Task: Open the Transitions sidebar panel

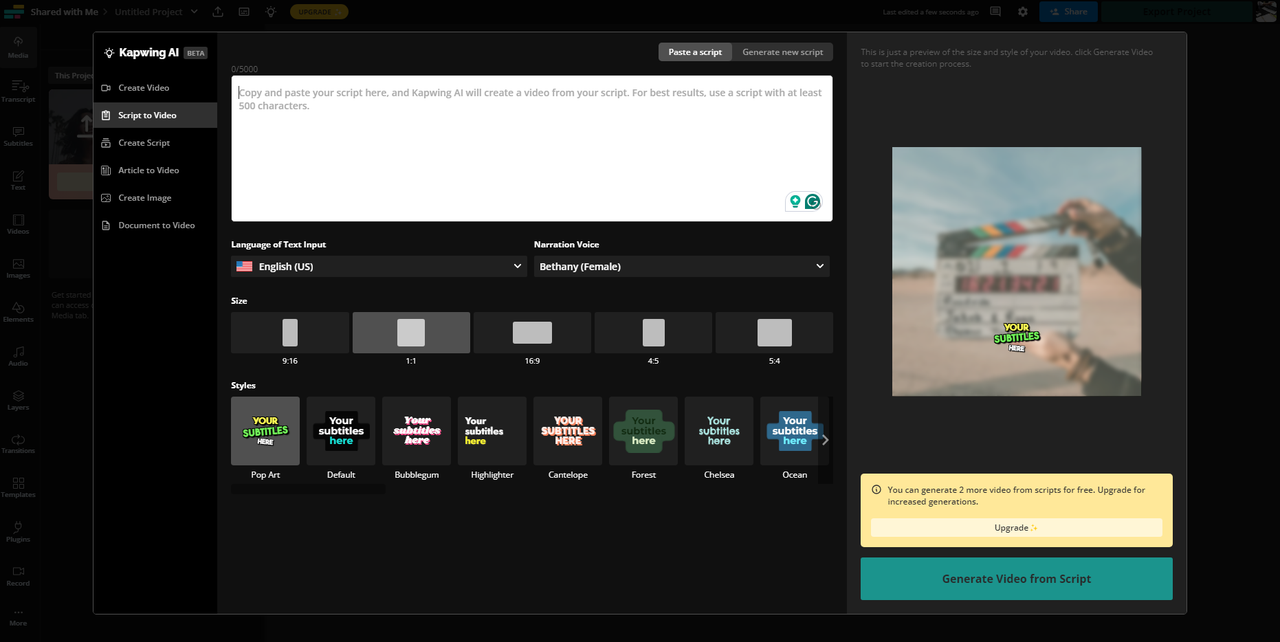Action: (x=18, y=443)
